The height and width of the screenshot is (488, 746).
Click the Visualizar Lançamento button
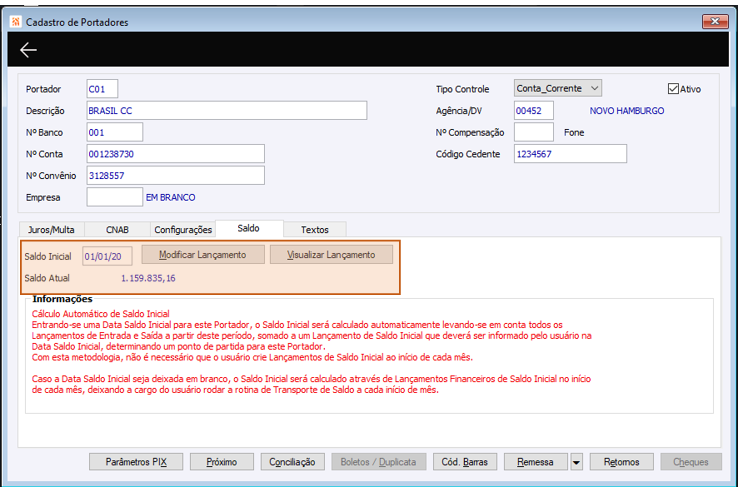tap(331, 254)
